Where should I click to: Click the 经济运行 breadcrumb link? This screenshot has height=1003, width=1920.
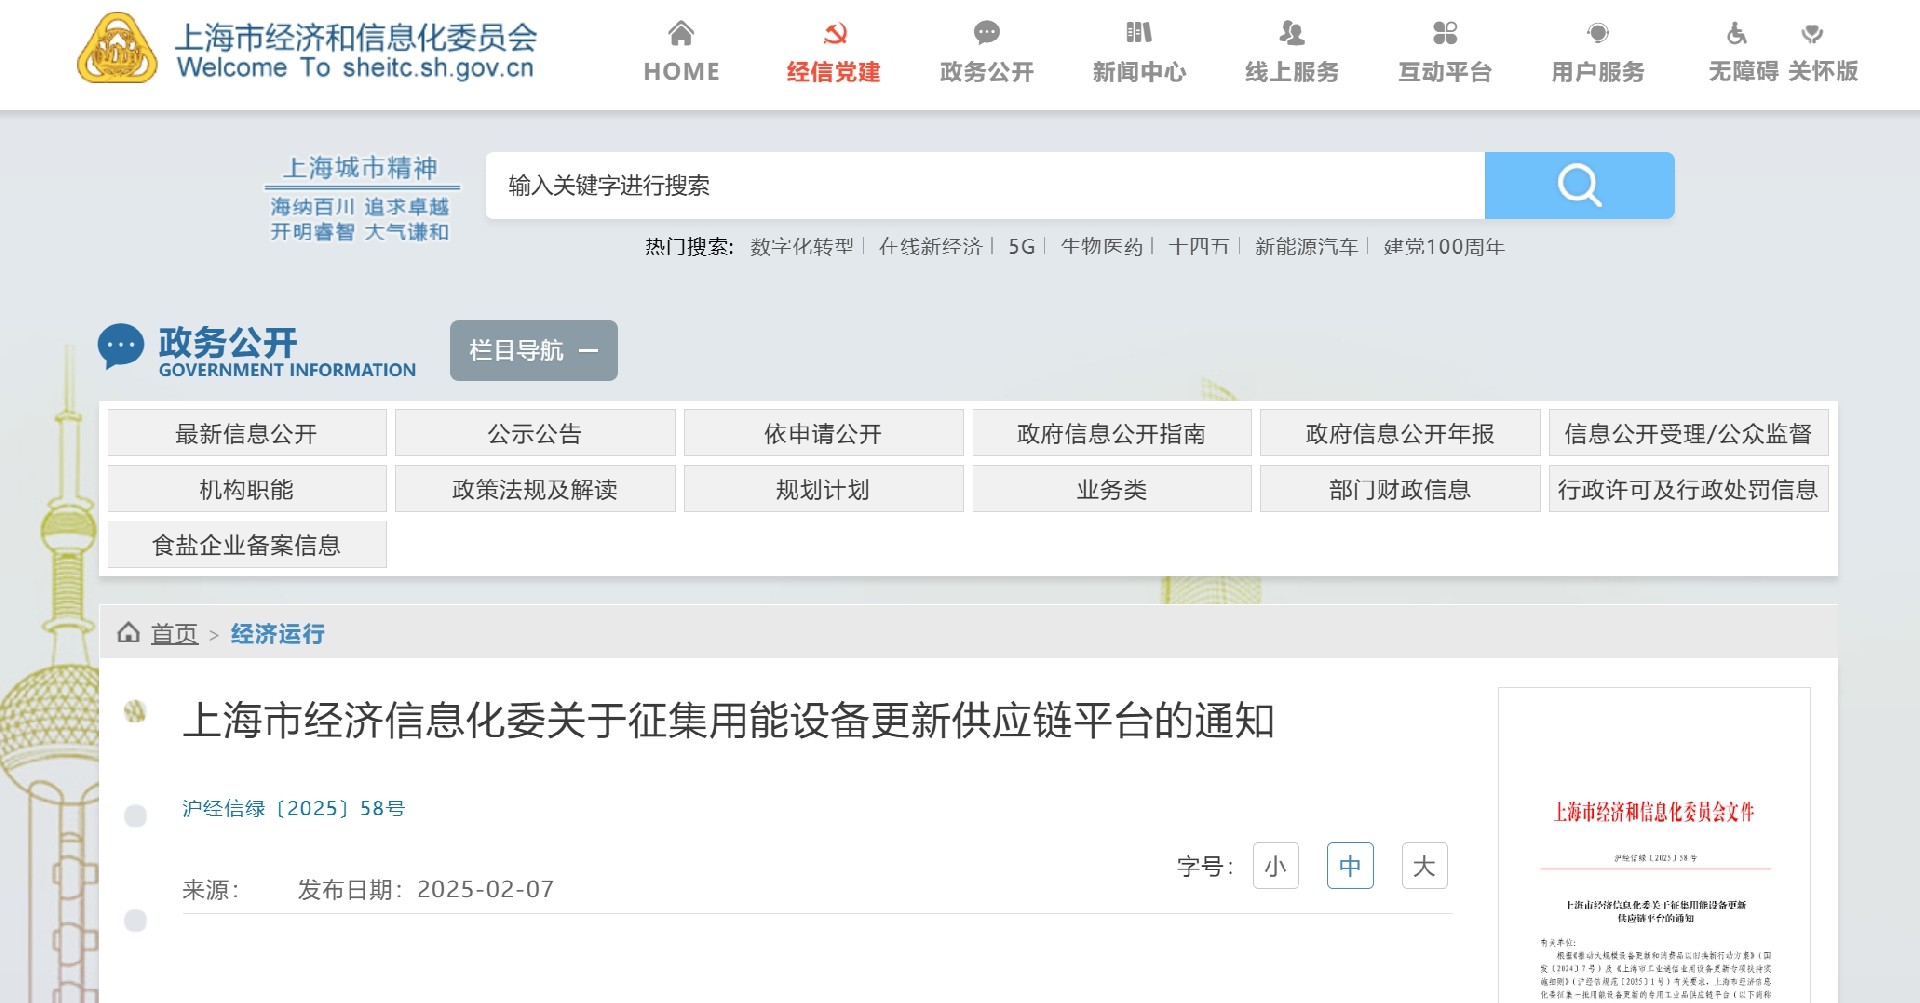point(277,634)
